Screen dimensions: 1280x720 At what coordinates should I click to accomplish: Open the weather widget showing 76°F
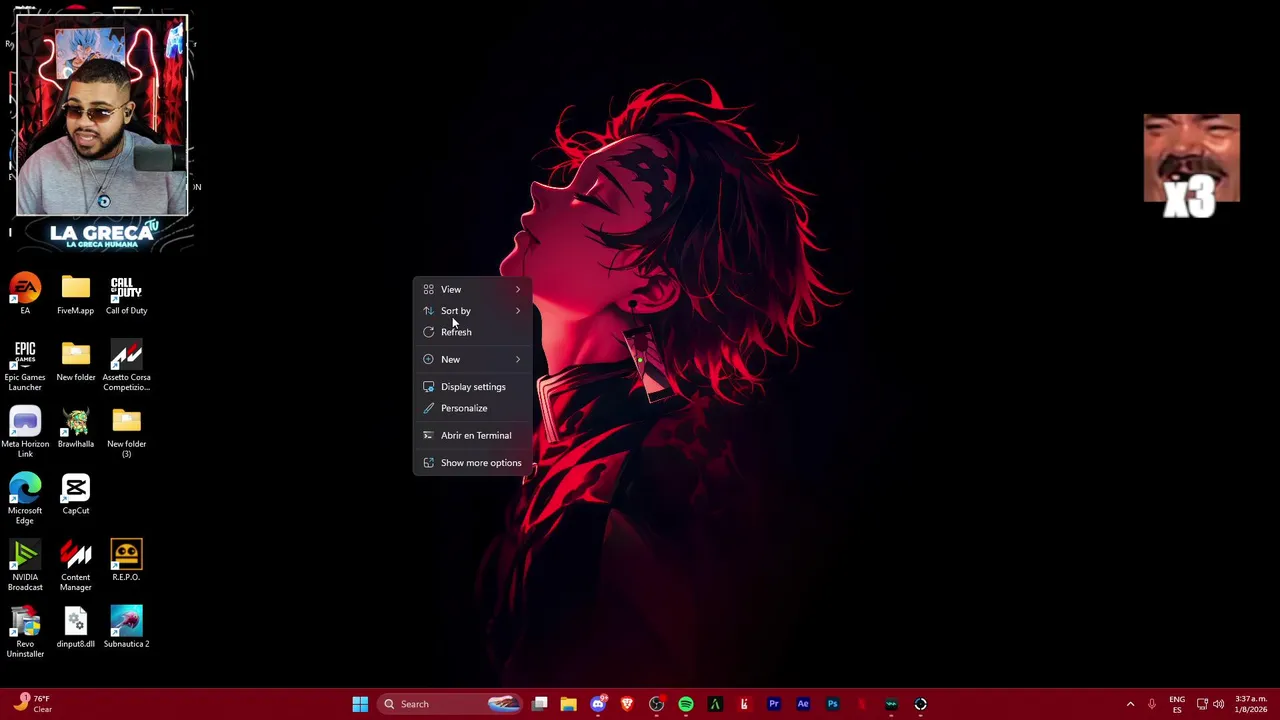point(32,704)
